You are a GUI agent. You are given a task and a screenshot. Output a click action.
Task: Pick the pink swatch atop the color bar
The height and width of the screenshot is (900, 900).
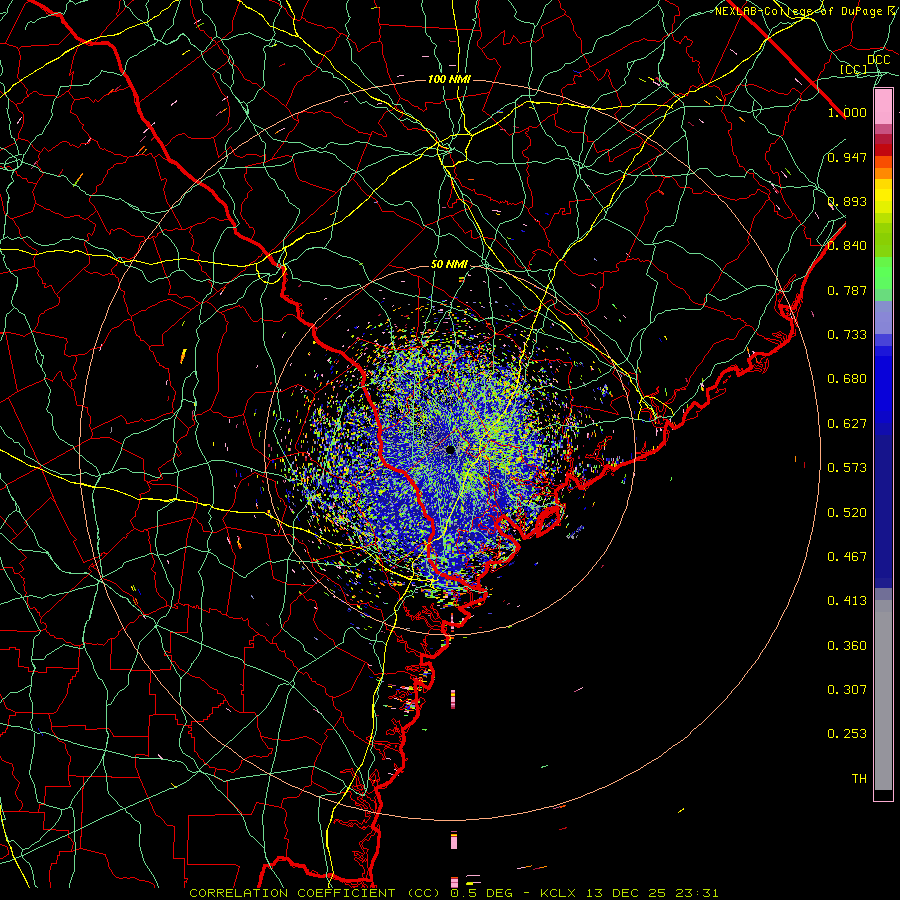pos(883,107)
